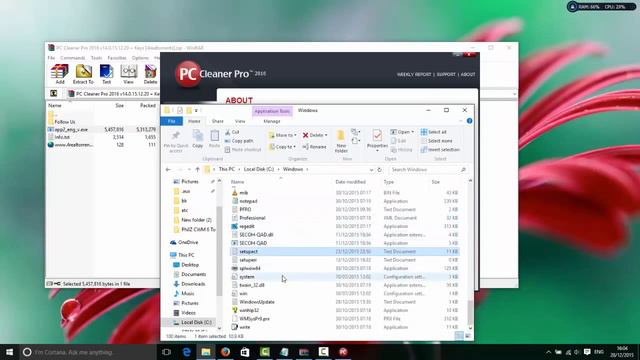Click History in the Open ribbon group
Viewport: 640px width, 360px height.
[402, 150]
